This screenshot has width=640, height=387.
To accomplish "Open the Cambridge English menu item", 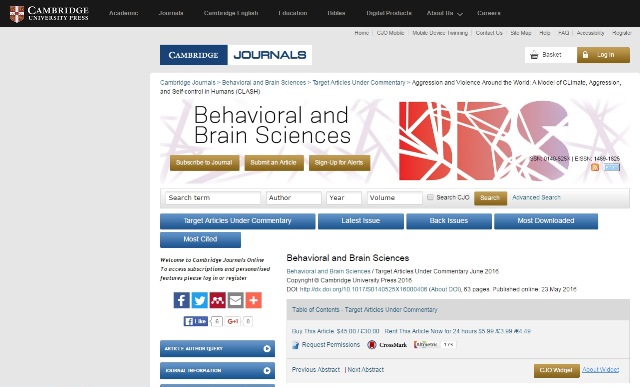I will click(x=231, y=13).
